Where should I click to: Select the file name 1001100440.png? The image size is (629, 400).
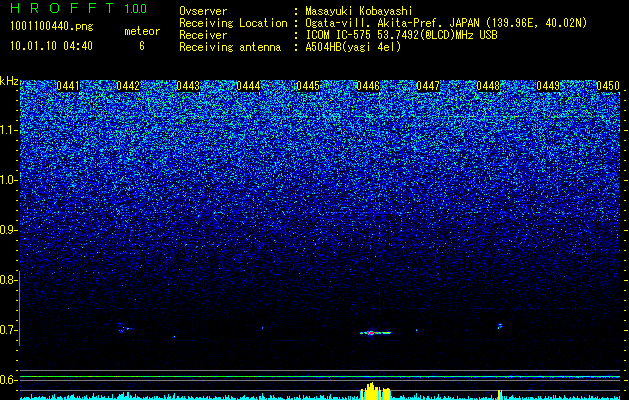pos(52,27)
